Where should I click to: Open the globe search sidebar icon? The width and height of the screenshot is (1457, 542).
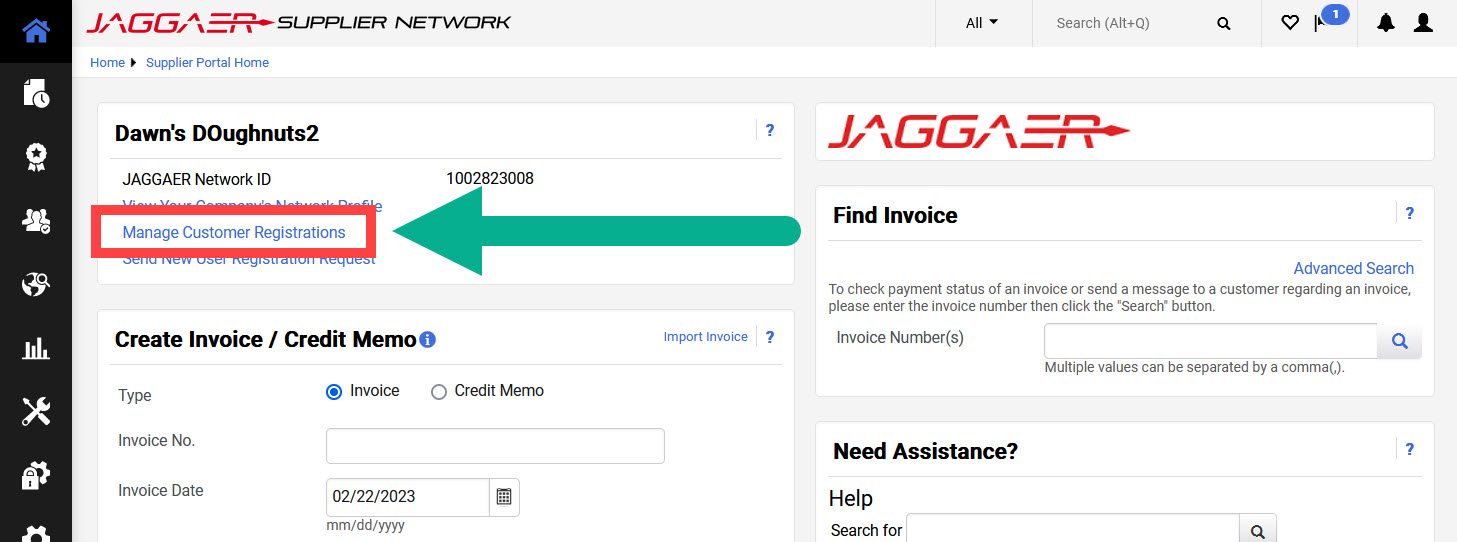pyautogui.click(x=36, y=285)
